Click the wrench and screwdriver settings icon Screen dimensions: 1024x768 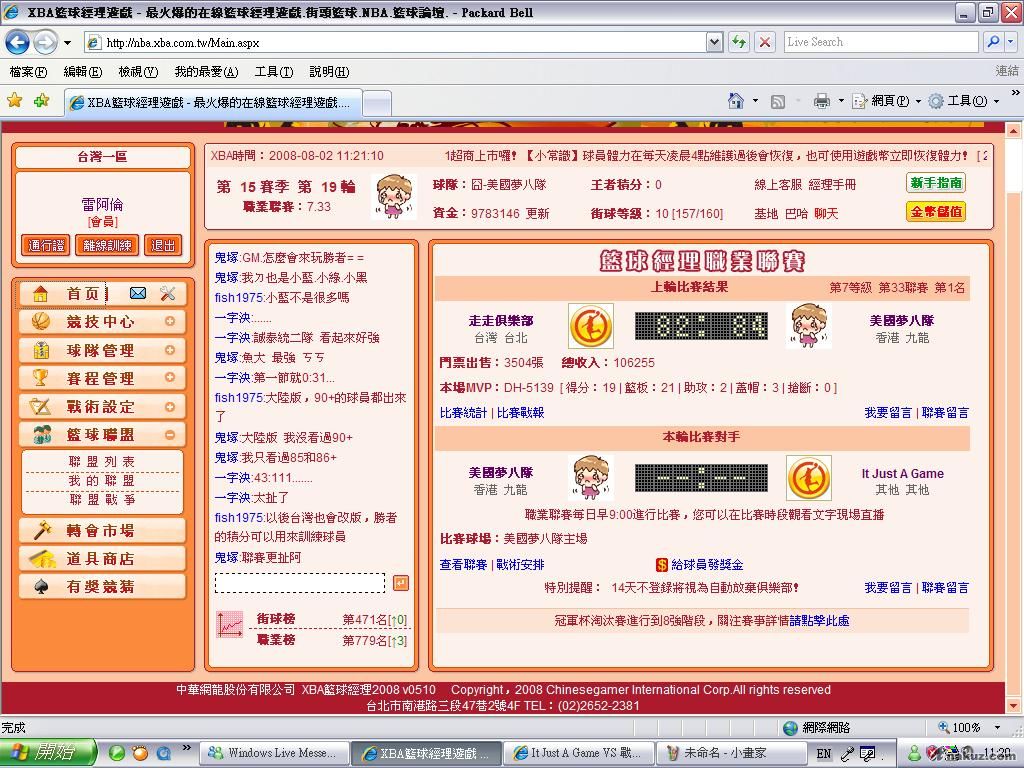(x=167, y=293)
